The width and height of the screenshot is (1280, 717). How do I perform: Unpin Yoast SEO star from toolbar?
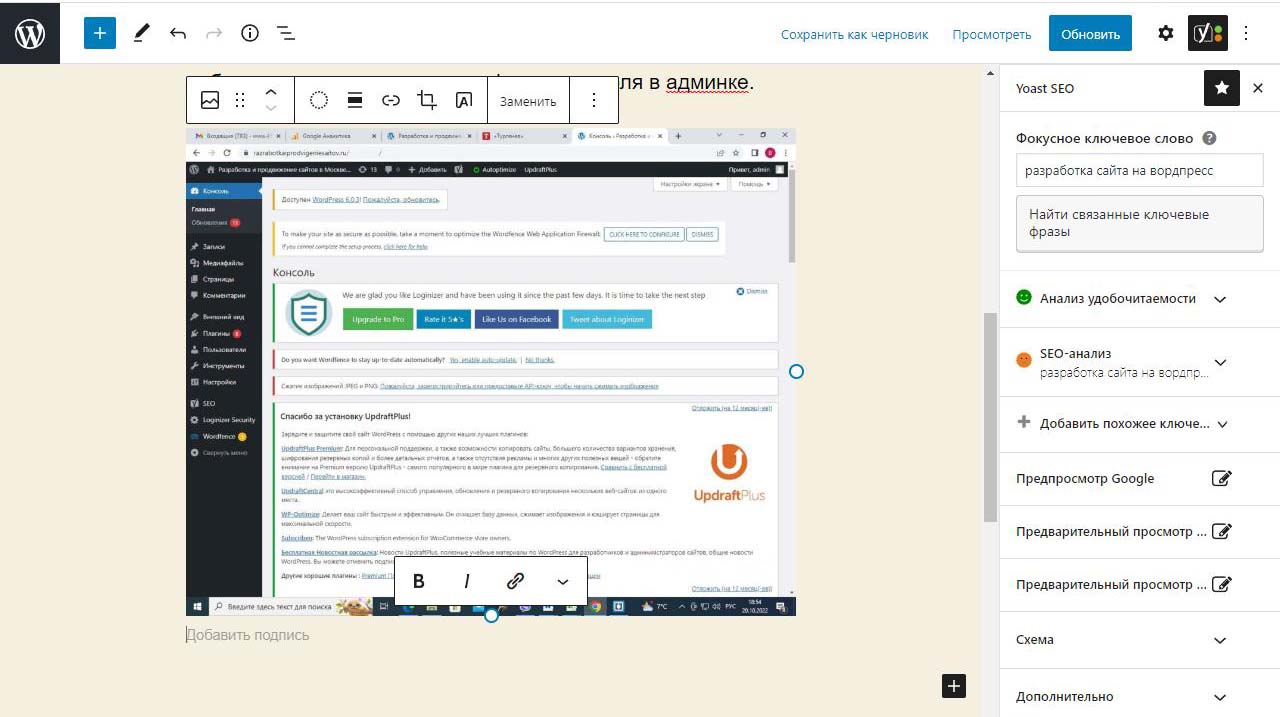(1221, 88)
